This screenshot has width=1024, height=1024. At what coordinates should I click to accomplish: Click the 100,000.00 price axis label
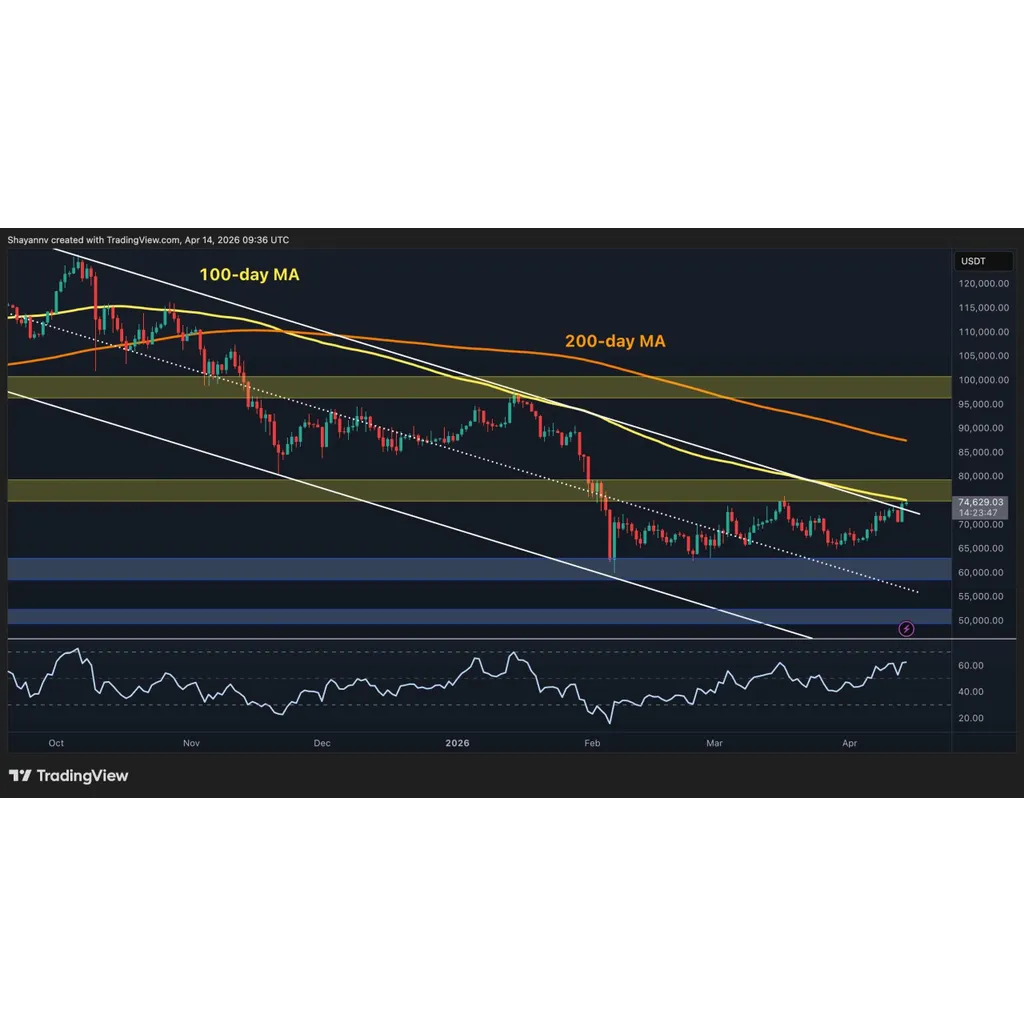[984, 380]
